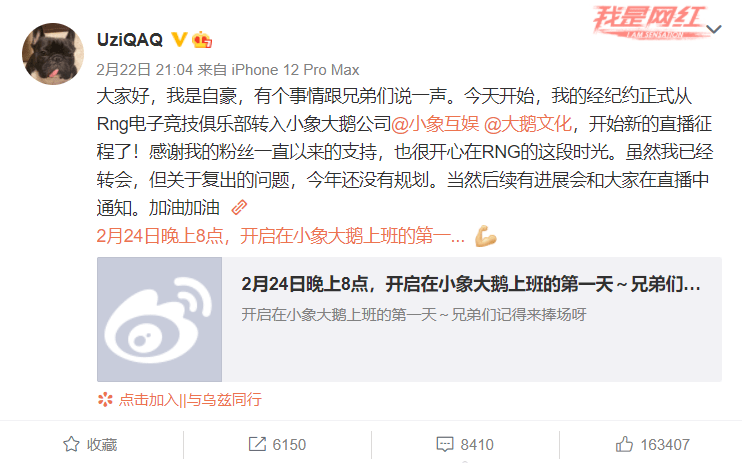This screenshot has height=463, width=742.
Task: Open orange link 2月24日晚上8点 text
Action: click(x=281, y=236)
